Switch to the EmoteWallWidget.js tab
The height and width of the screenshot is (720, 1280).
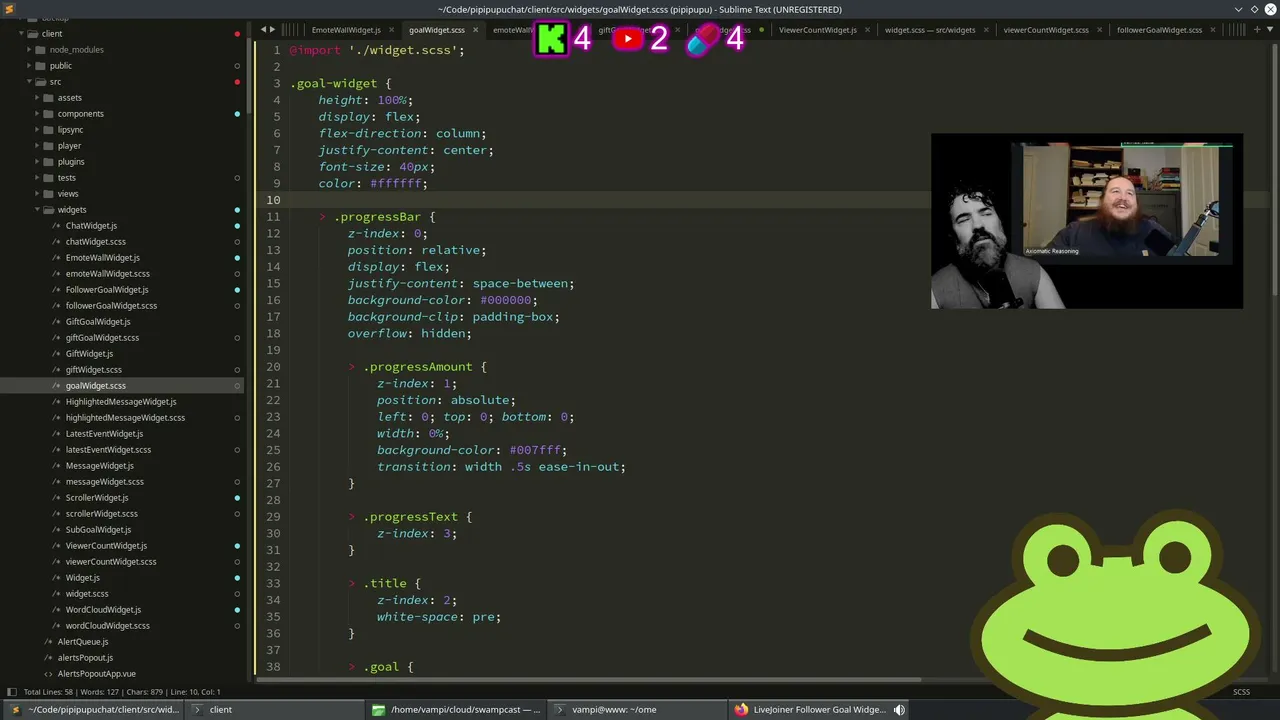click(346, 30)
